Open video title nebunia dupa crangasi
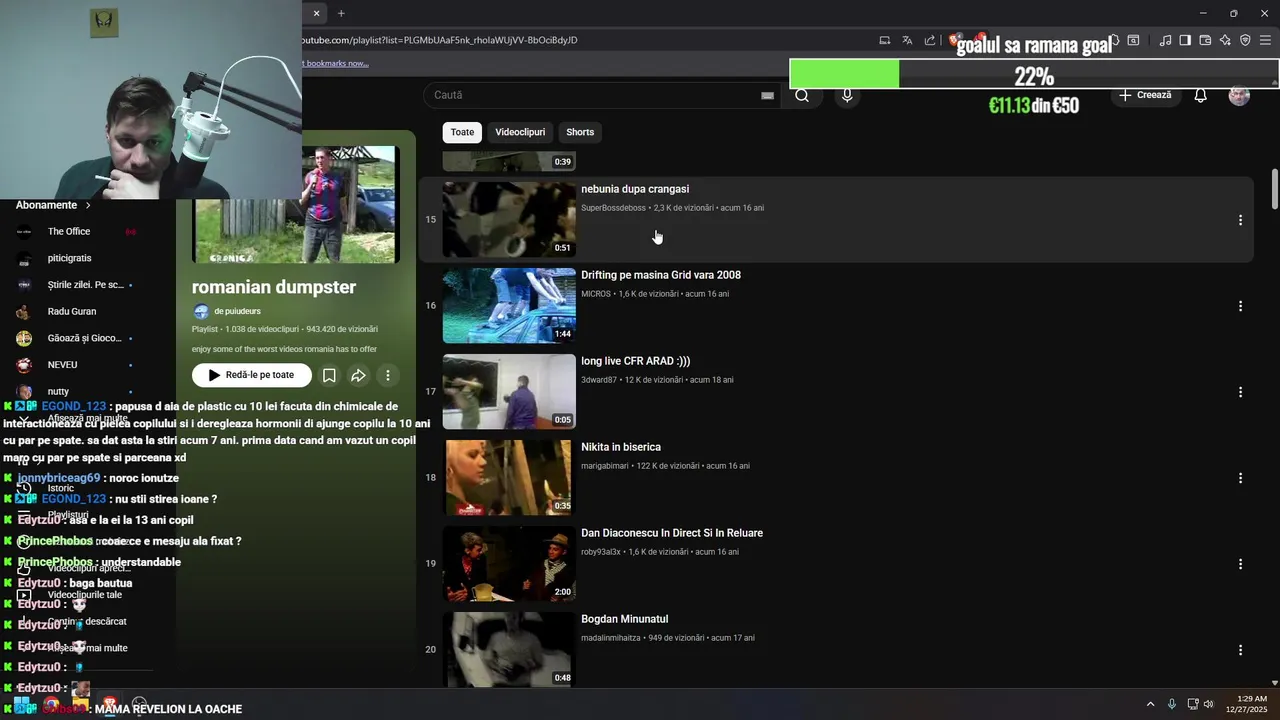 (x=635, y=189)
